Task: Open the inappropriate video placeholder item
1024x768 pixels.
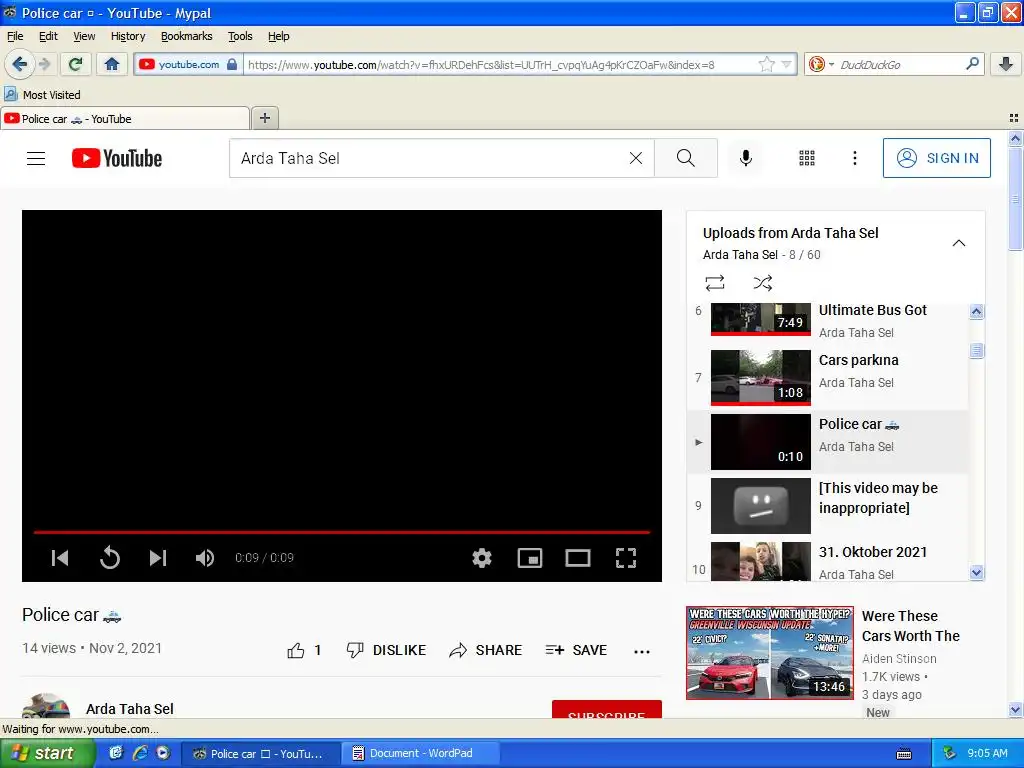Action: tap(828, 505)
